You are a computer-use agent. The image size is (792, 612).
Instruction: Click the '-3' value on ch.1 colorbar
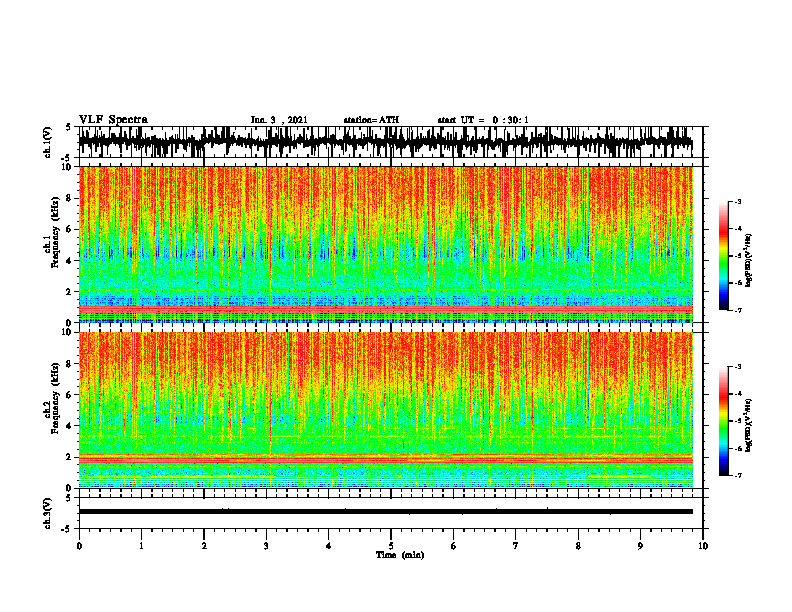coord(737,202)
